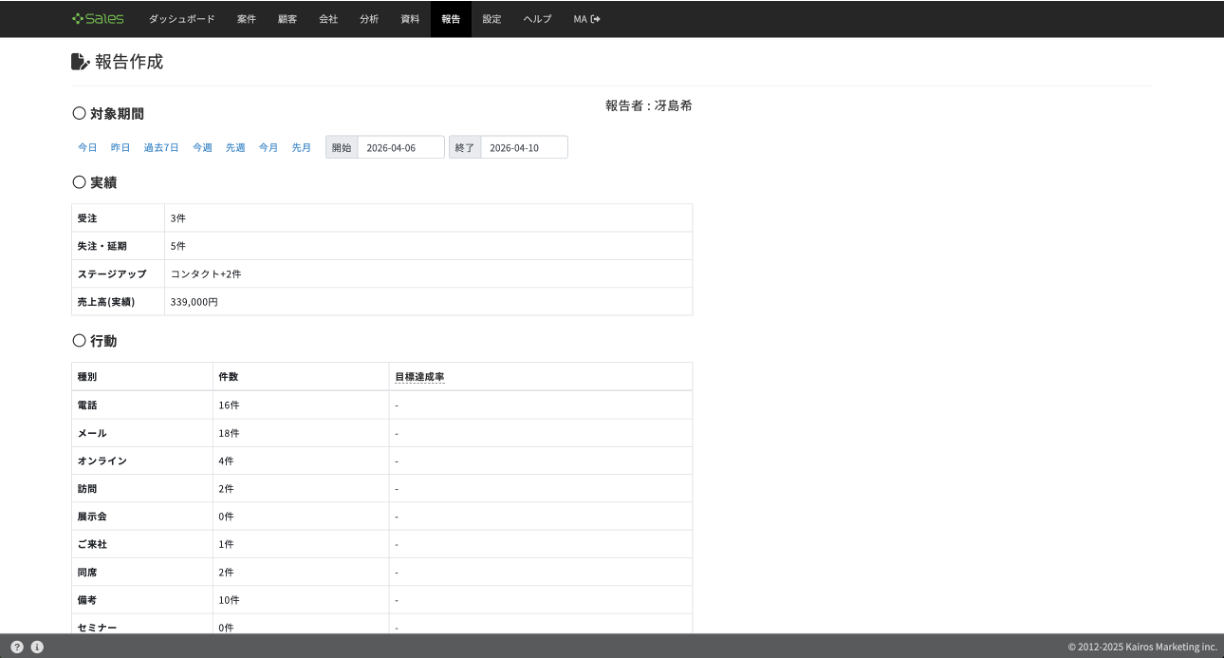Image resolution: width=1224 pixels, height=658 pixels.
Task: Go to the 案件 page
Action: (246, 19)
